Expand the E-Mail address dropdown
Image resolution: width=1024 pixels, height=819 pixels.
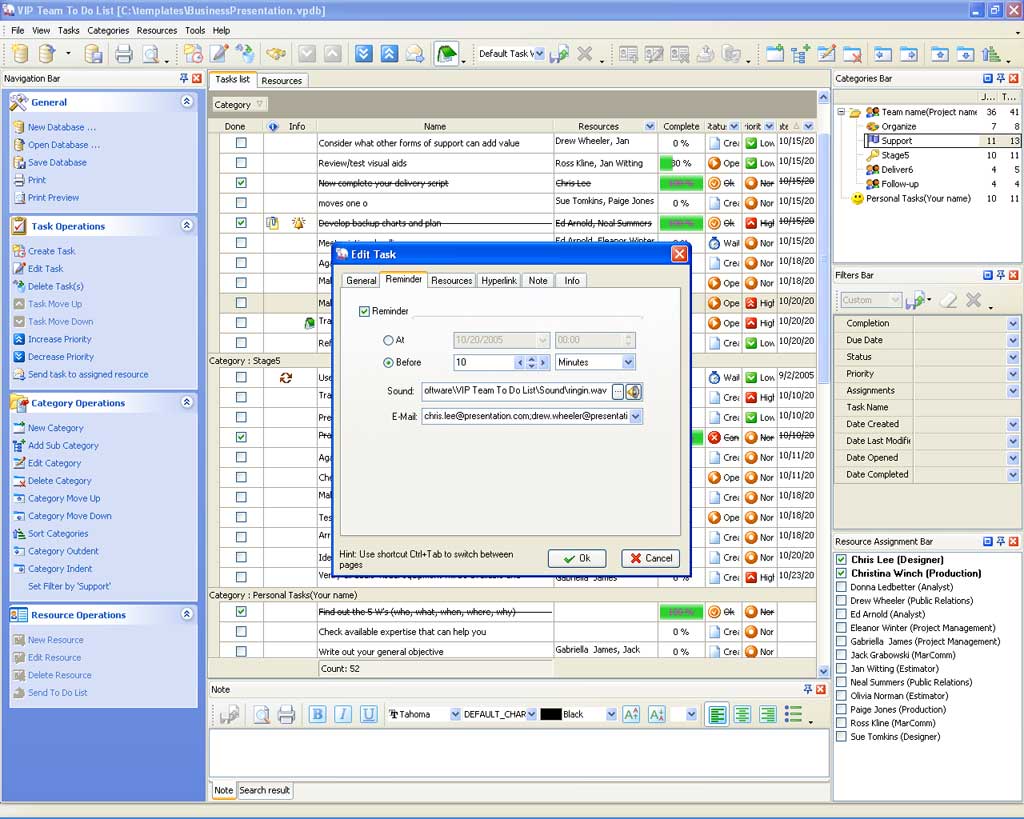point(636,416)
